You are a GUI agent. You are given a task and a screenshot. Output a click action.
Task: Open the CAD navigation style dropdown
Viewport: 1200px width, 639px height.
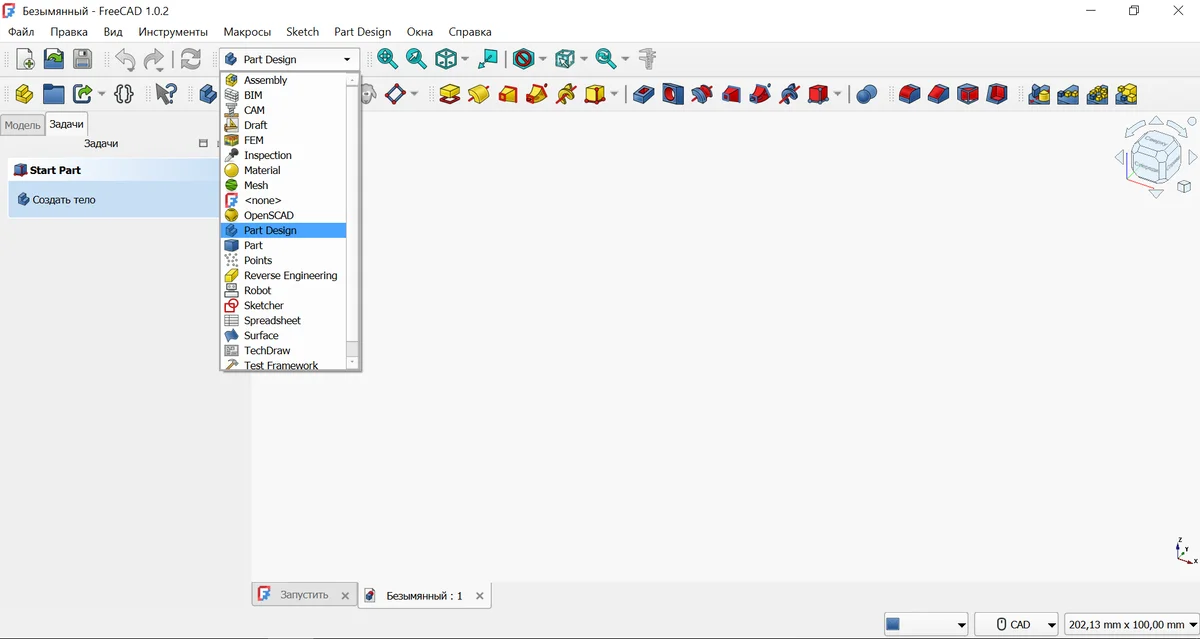click(1016, 624)
